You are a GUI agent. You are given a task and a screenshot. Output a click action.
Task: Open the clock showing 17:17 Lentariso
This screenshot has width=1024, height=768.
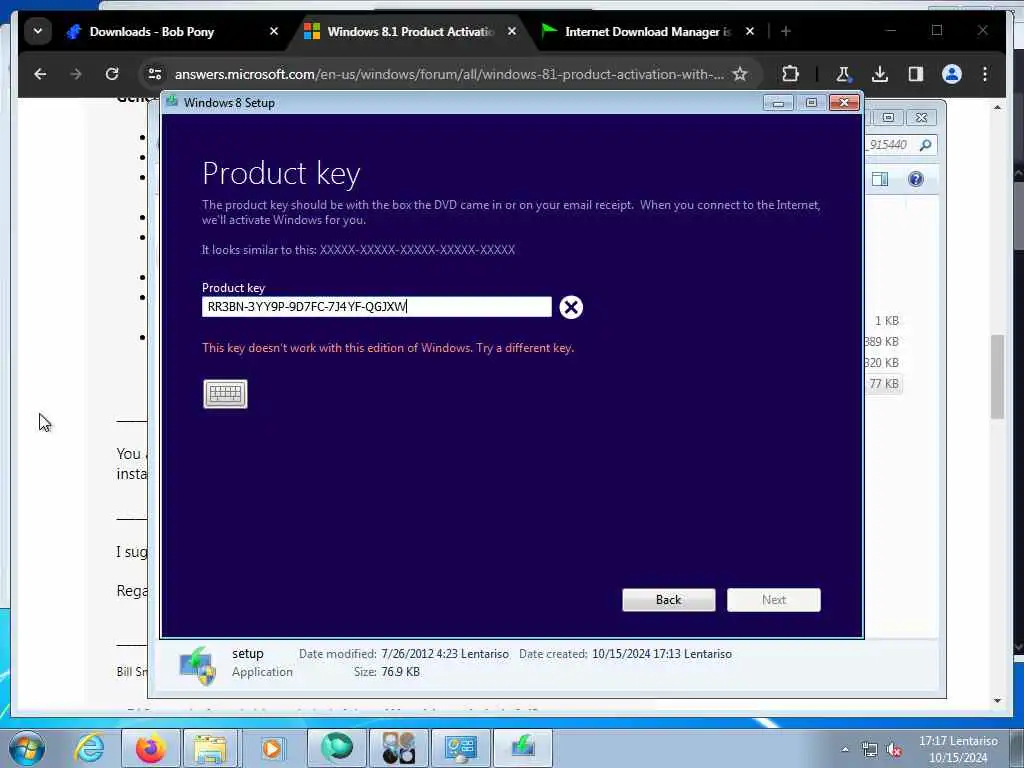[x=958, y=749]
